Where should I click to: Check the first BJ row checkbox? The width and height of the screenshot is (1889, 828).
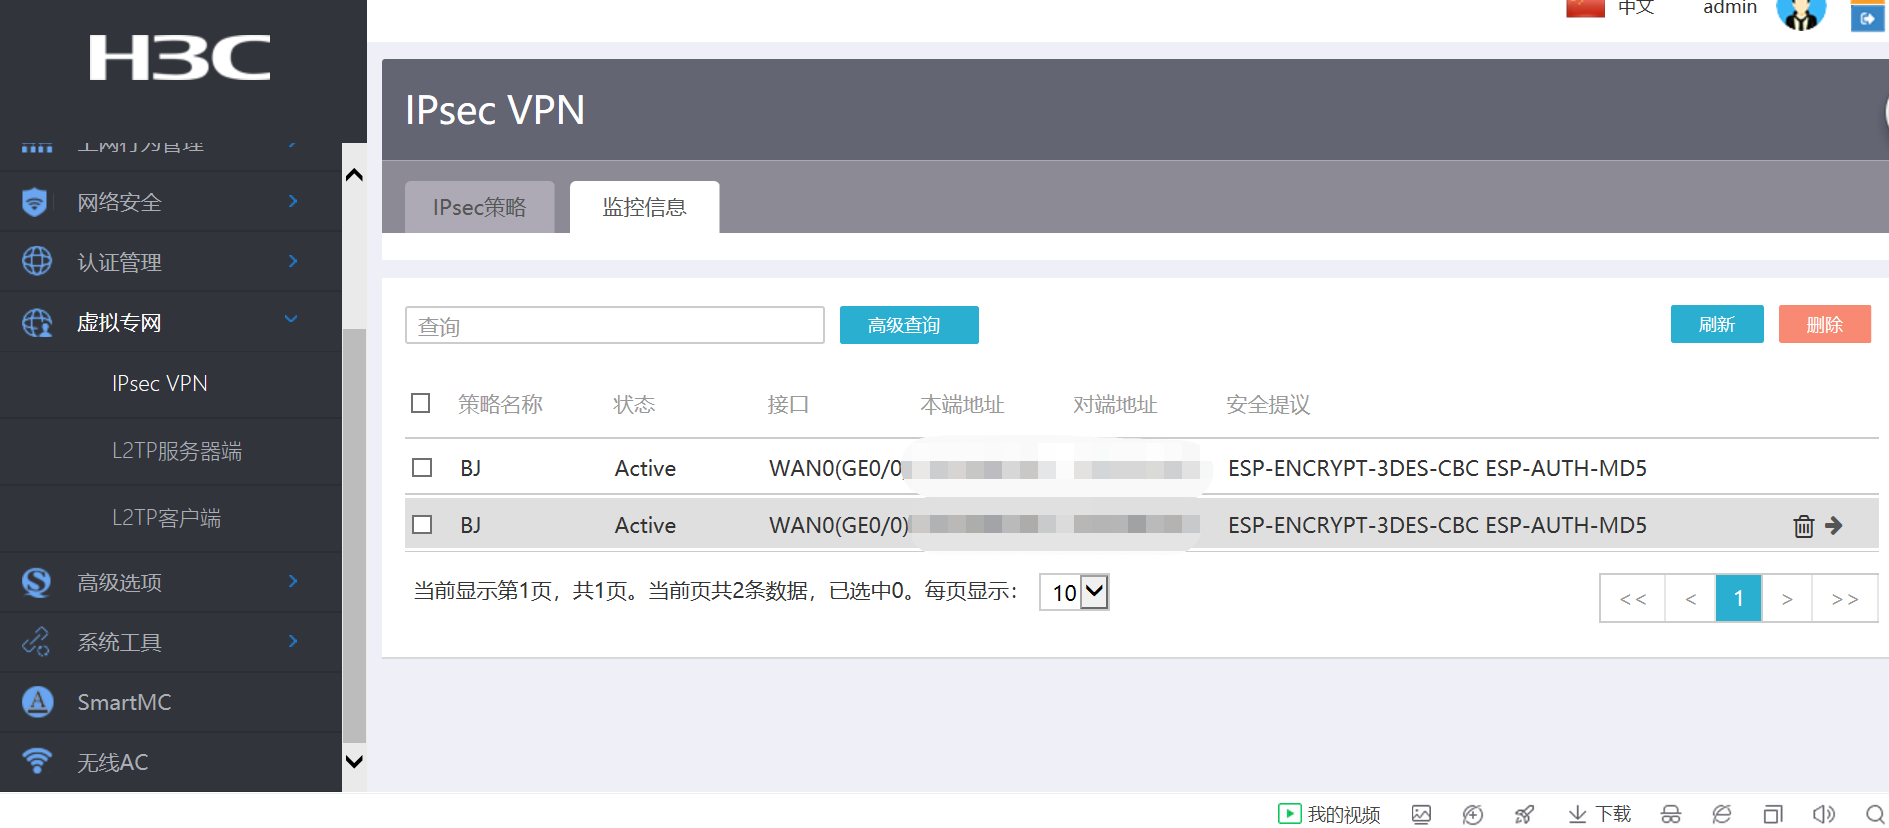pos(422,468)
